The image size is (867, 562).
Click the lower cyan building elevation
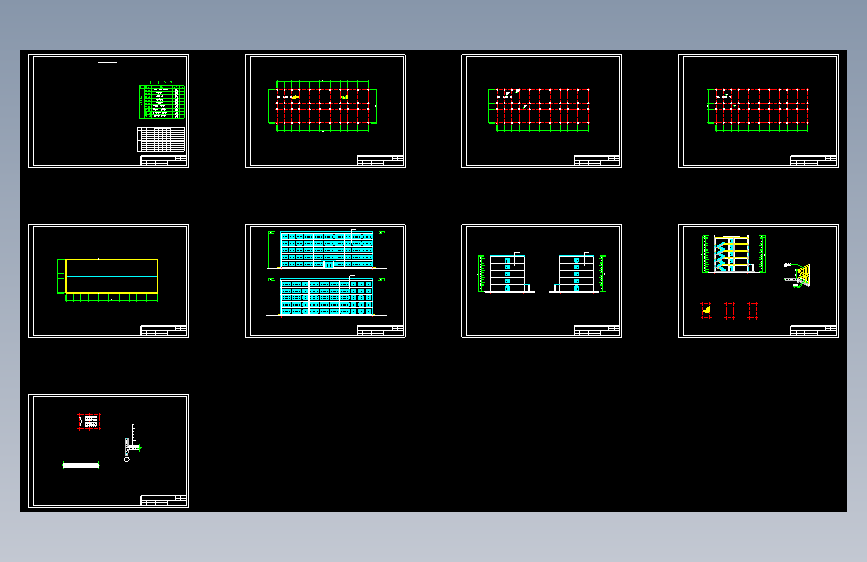pyautogui.click(x=326, y=296)
